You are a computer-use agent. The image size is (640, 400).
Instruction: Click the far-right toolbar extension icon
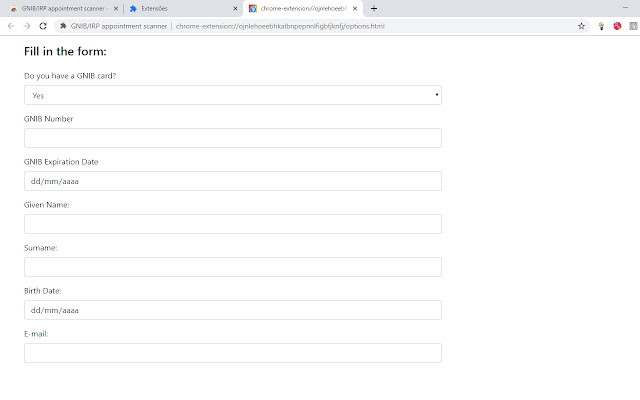coord(633,26)
